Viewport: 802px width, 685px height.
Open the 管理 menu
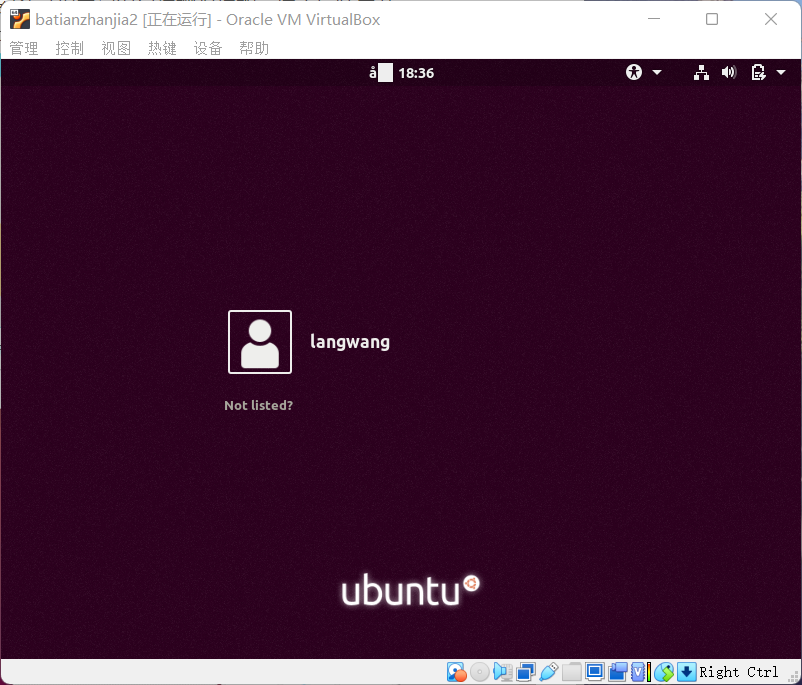click(x=24, y=48)
